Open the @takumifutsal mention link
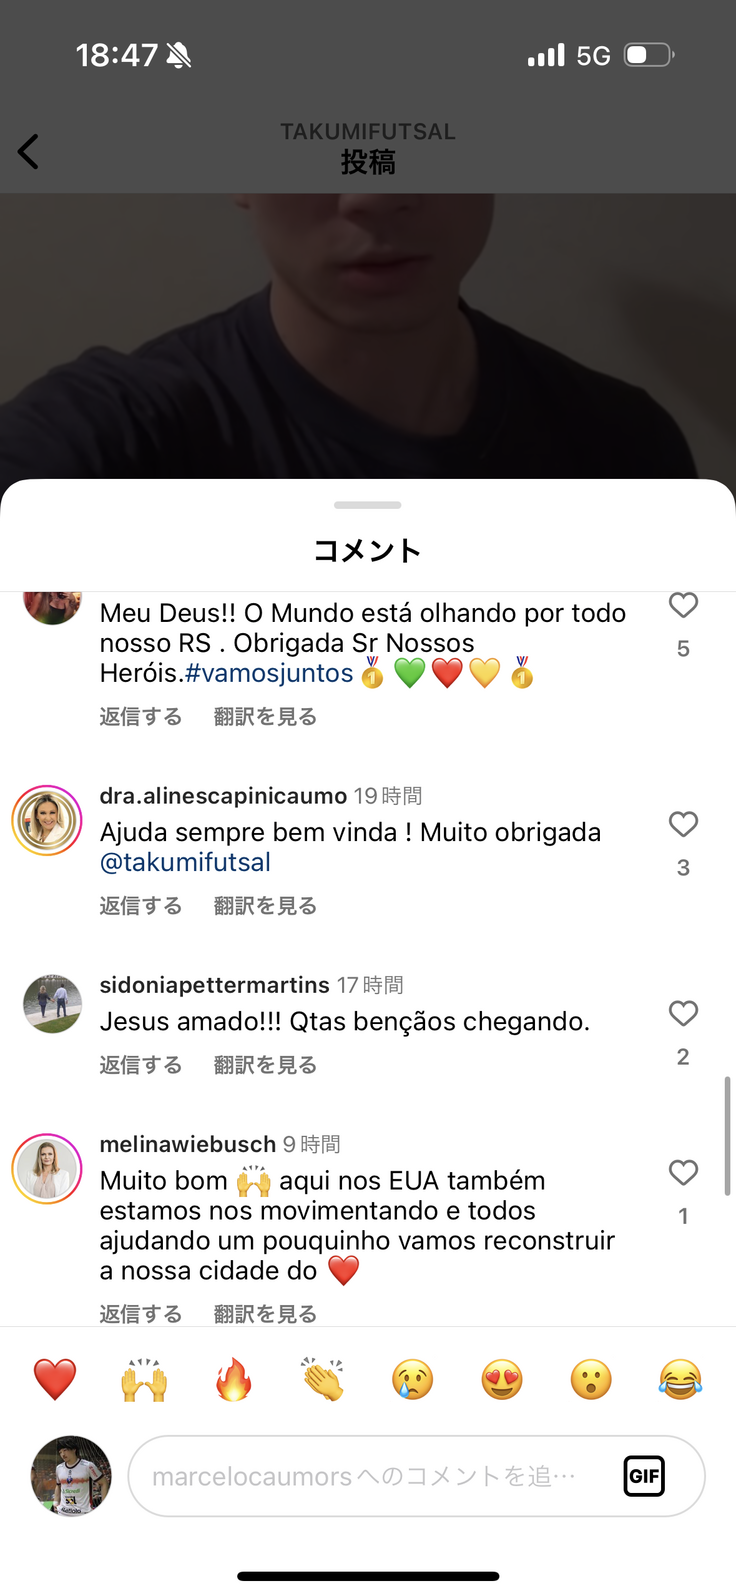This screenshot has height=1596, width=736. pyautogui.click(x=185, y=862)
